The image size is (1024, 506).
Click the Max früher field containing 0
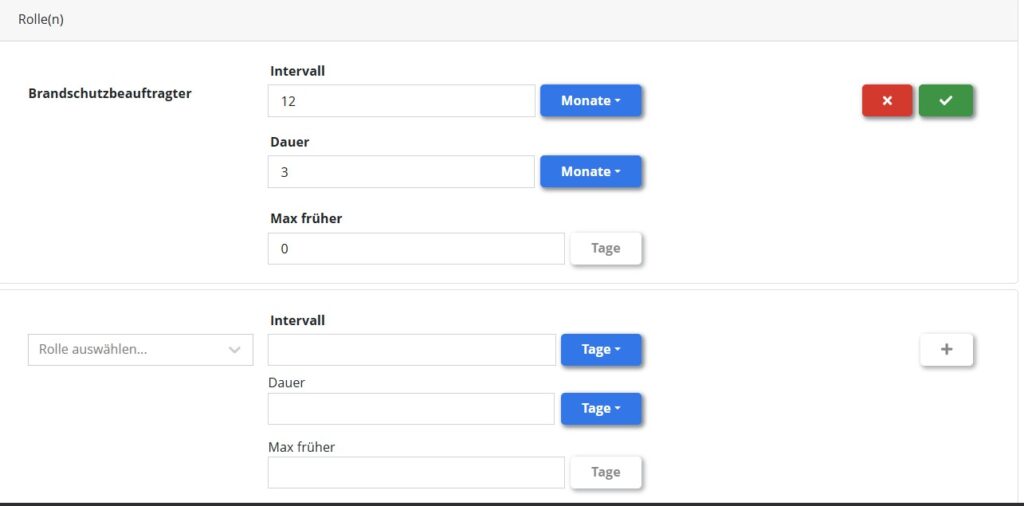[416, 249]
